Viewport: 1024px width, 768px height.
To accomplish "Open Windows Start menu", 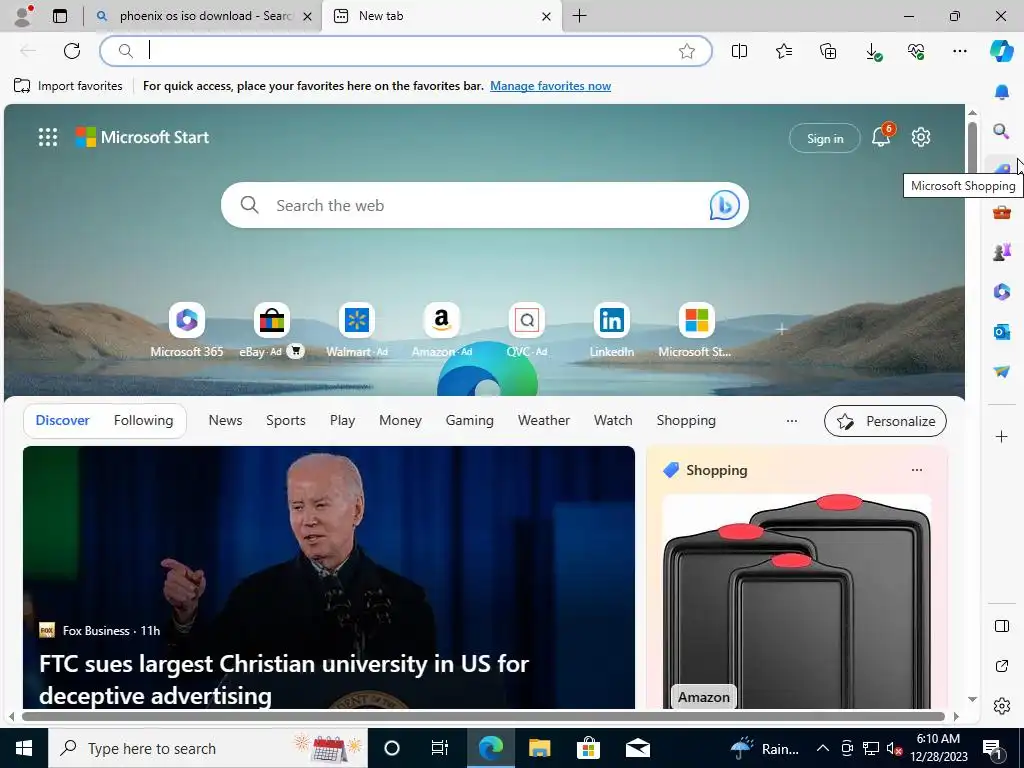I will click(24, 748).
